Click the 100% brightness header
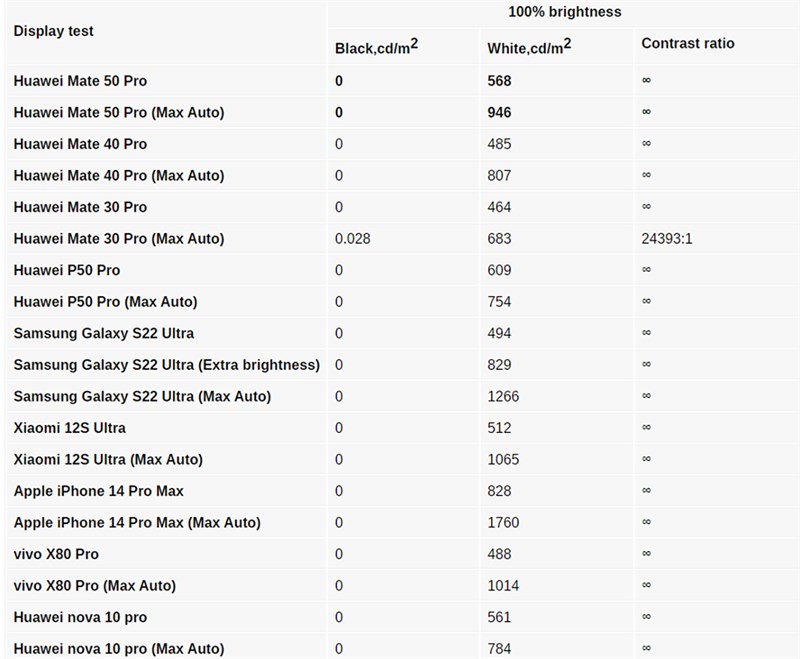Viewport: 800px width, 659px height. coord(564,12)
